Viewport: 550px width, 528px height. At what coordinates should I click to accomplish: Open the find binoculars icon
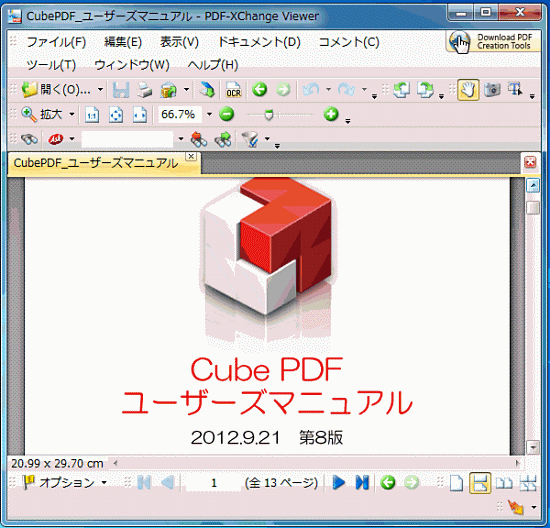tap(29, 139)
